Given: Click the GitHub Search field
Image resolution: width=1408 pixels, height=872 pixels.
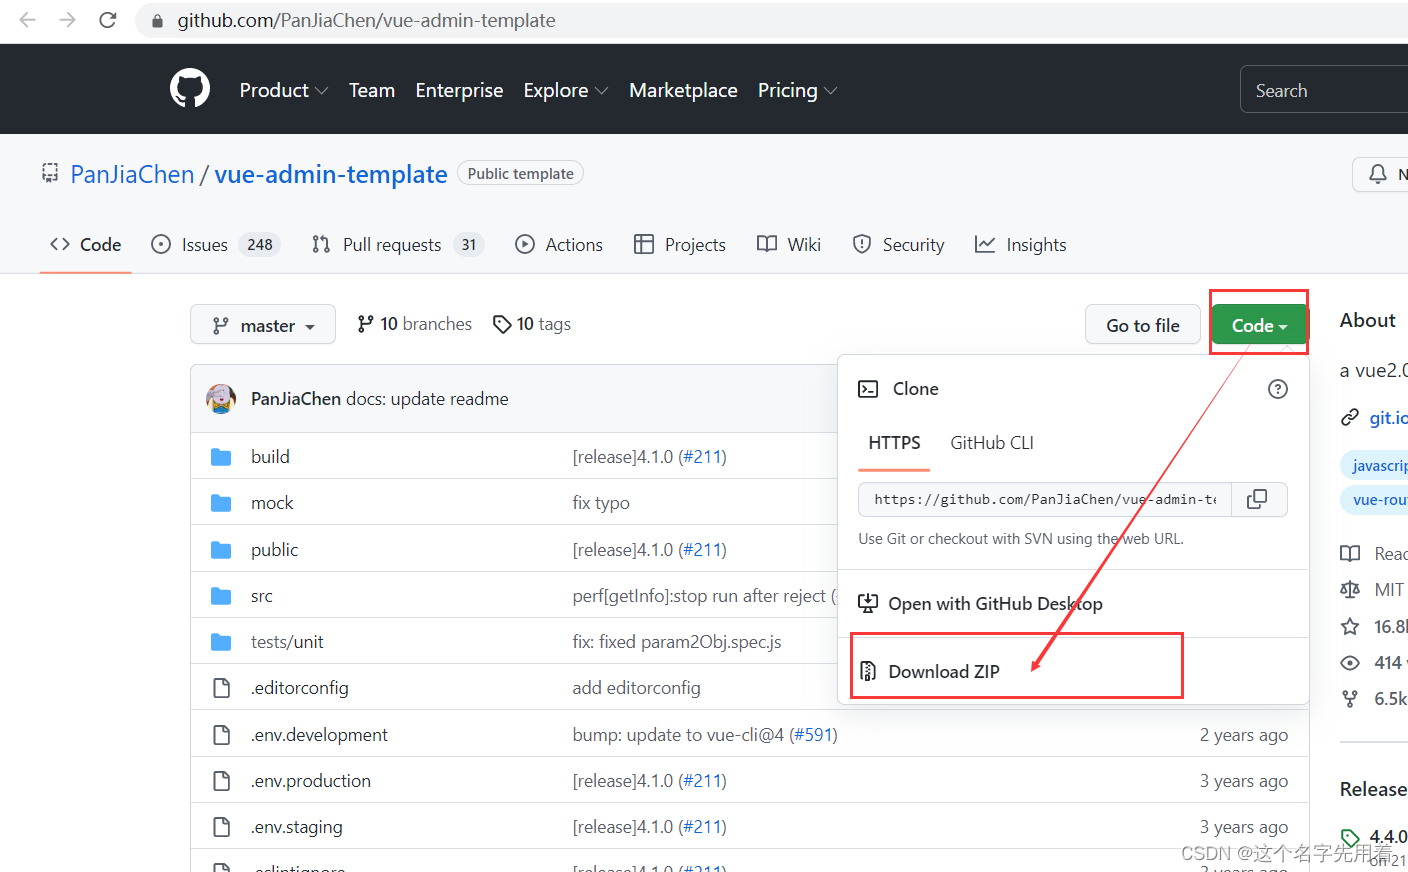Looking at the screenshot, I should click(x=1324, y=90).
